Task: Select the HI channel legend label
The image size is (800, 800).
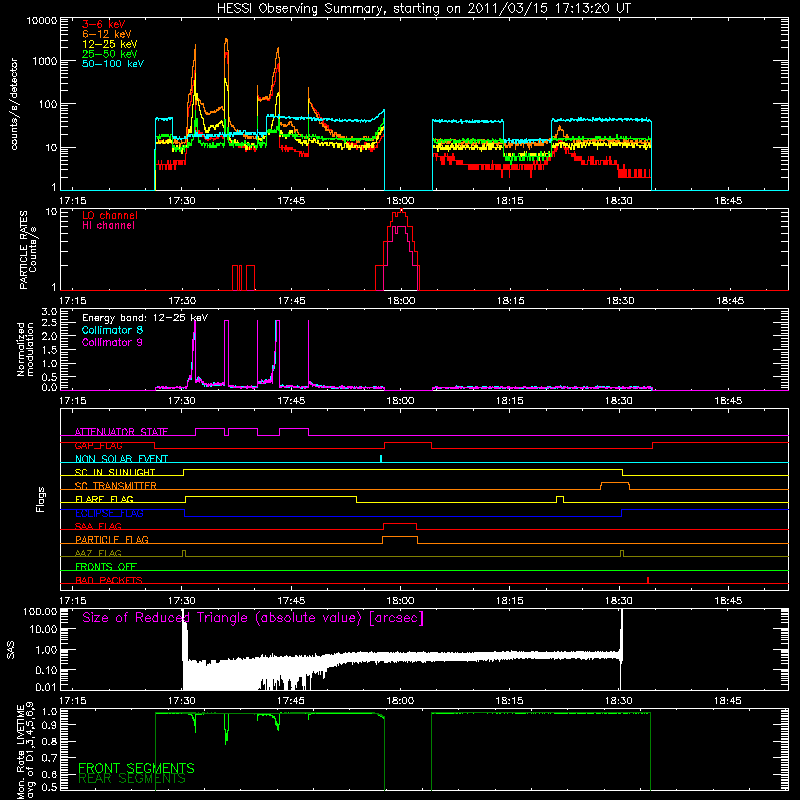Action: pyautogui.click(x=108, y=226)
